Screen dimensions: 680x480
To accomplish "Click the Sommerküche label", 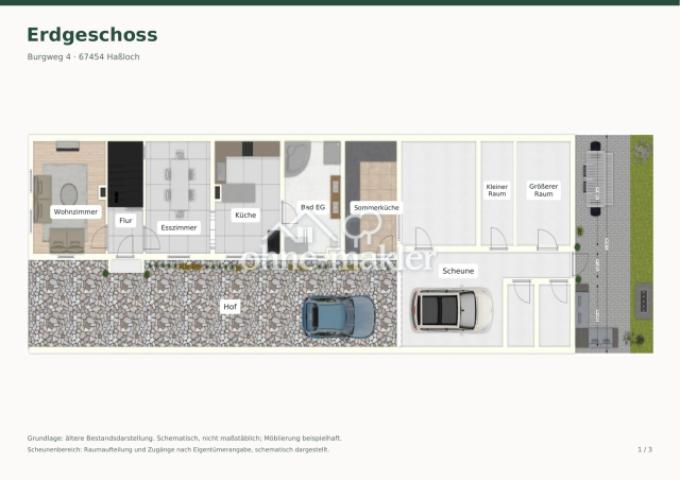I will pyautogui.click(x=376, y=208).
